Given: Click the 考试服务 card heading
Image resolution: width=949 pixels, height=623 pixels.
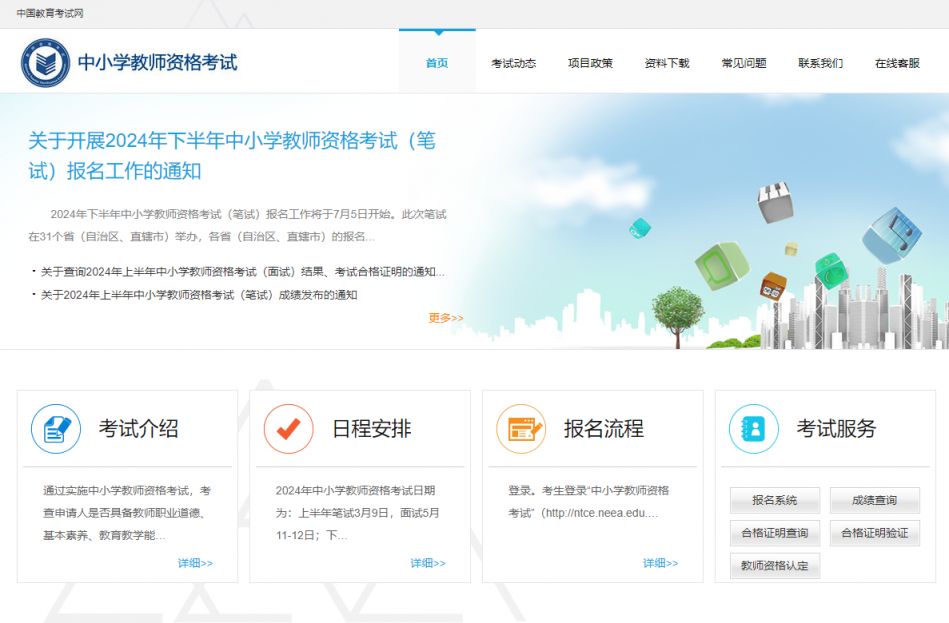Looking at the screenshot, I should (836, 429).
